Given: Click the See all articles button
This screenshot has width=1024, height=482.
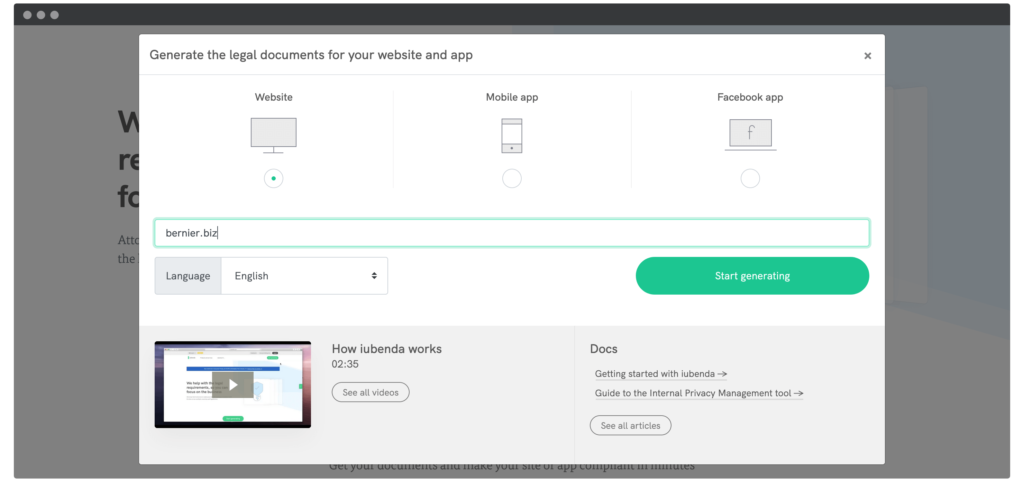Looking at the screenshot, I should [x=630, y=426].
